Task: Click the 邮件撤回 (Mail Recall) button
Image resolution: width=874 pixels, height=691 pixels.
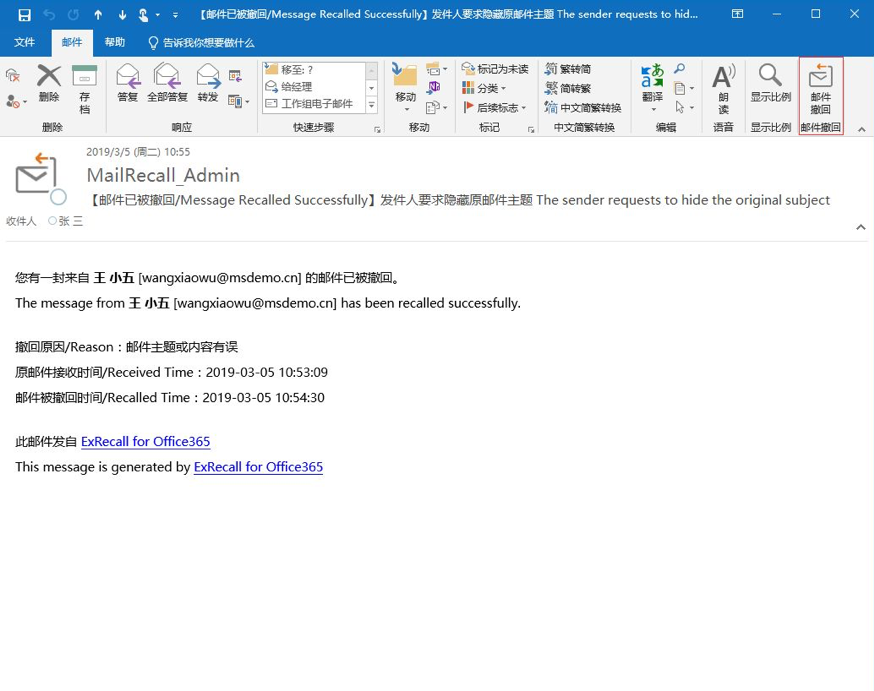Action: click(820, 88)
